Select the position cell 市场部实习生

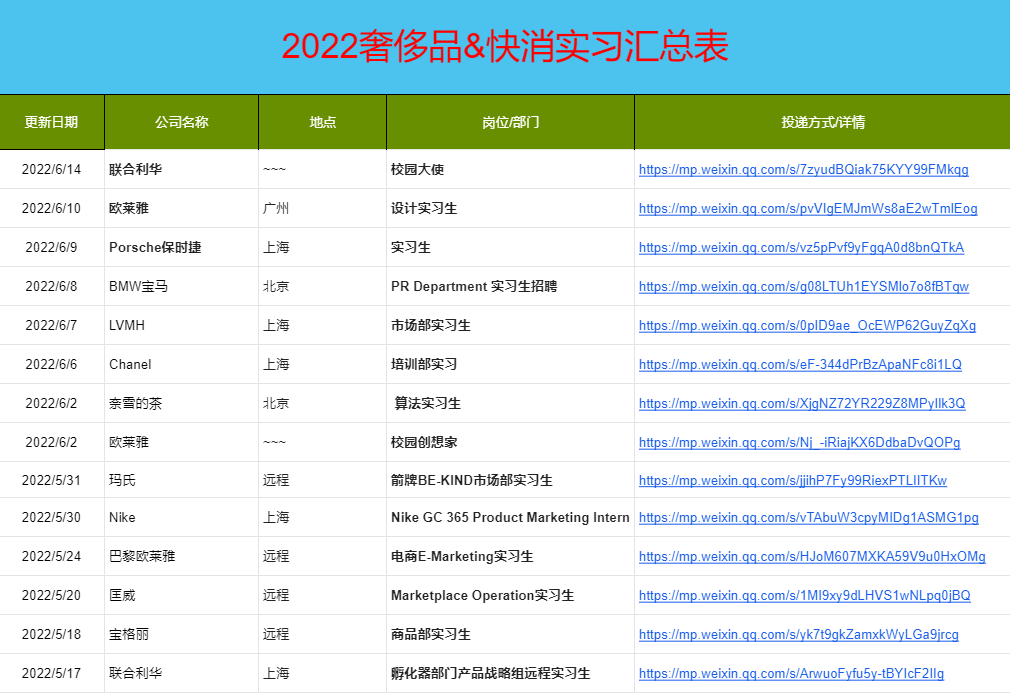511,325
